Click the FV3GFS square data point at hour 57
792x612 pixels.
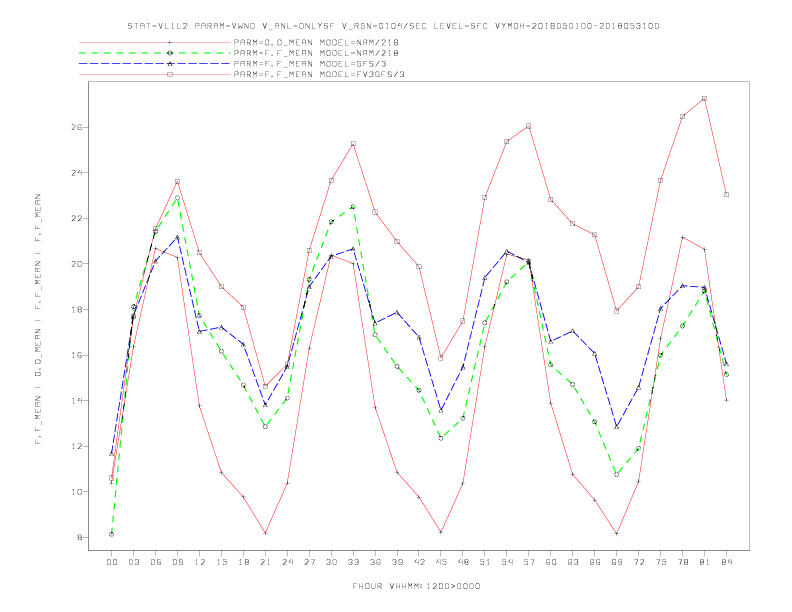coord(529,126)
